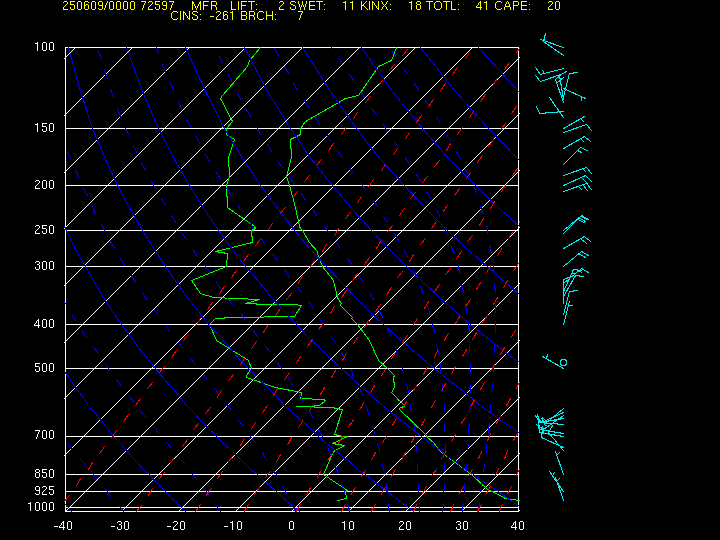The width and height of the screenshot is (720, 540).
Task: Click the 400 pressure level label
Action: 45,324
